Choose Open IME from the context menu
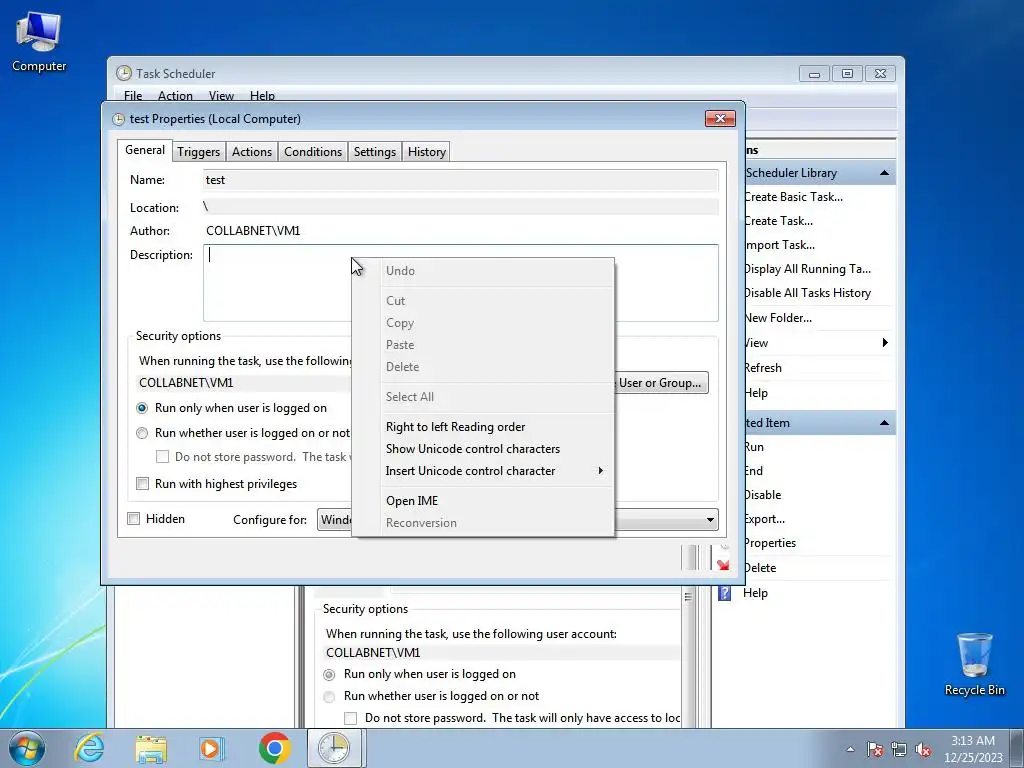 pos(412,501)
